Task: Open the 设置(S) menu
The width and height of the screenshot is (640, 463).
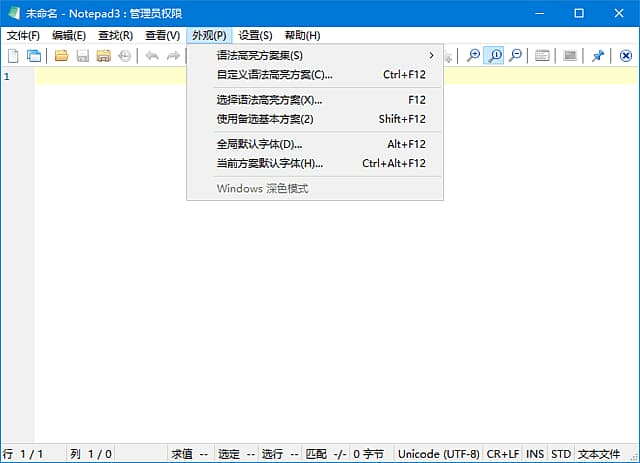Action: 255,35
